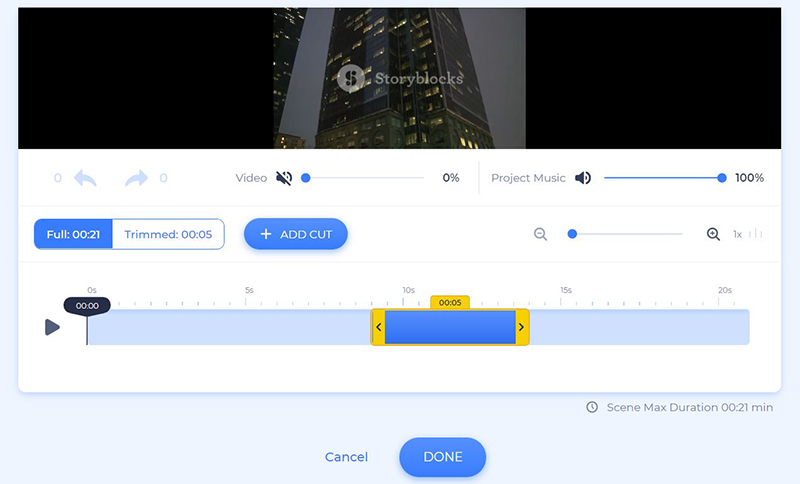
Task: Select the blue trimmed clip segment
Action: pyautogui.click(x=450, y=327)
